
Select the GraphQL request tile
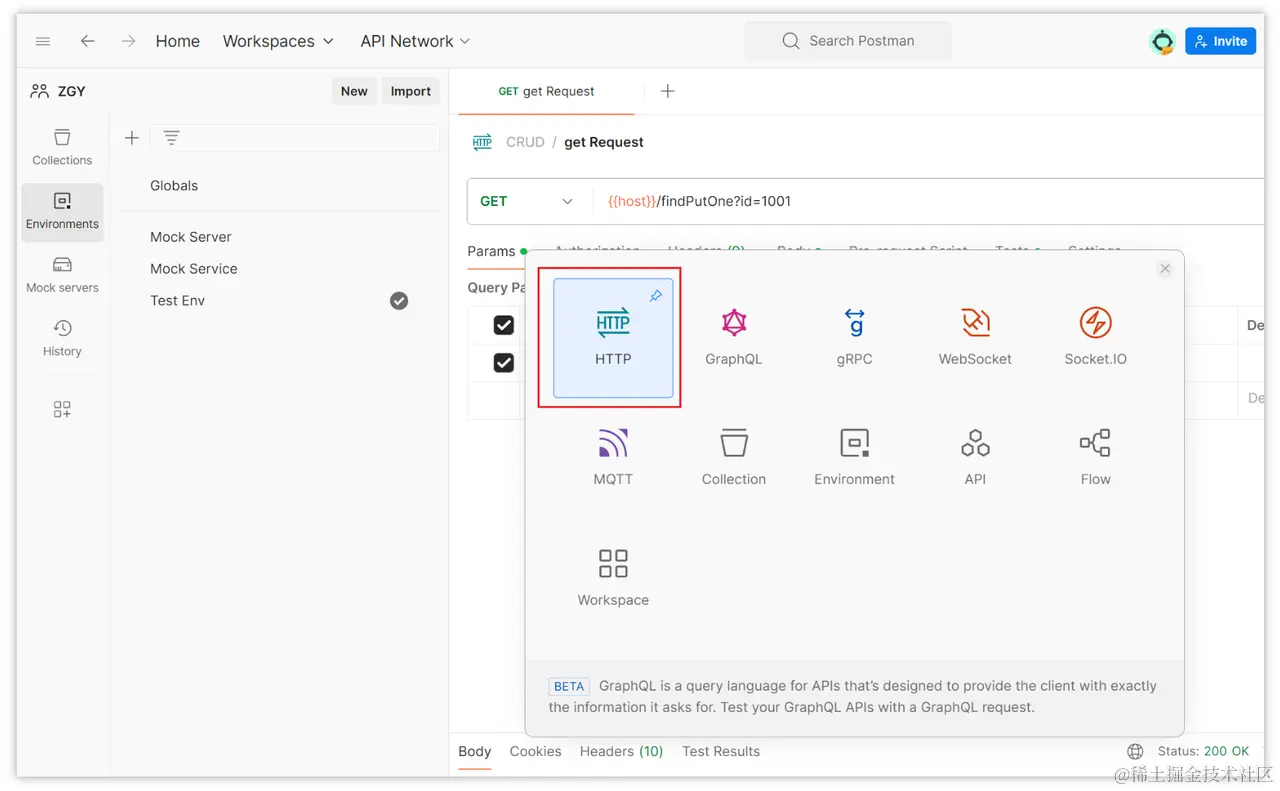pyautogui.click(x=734, y=338)
